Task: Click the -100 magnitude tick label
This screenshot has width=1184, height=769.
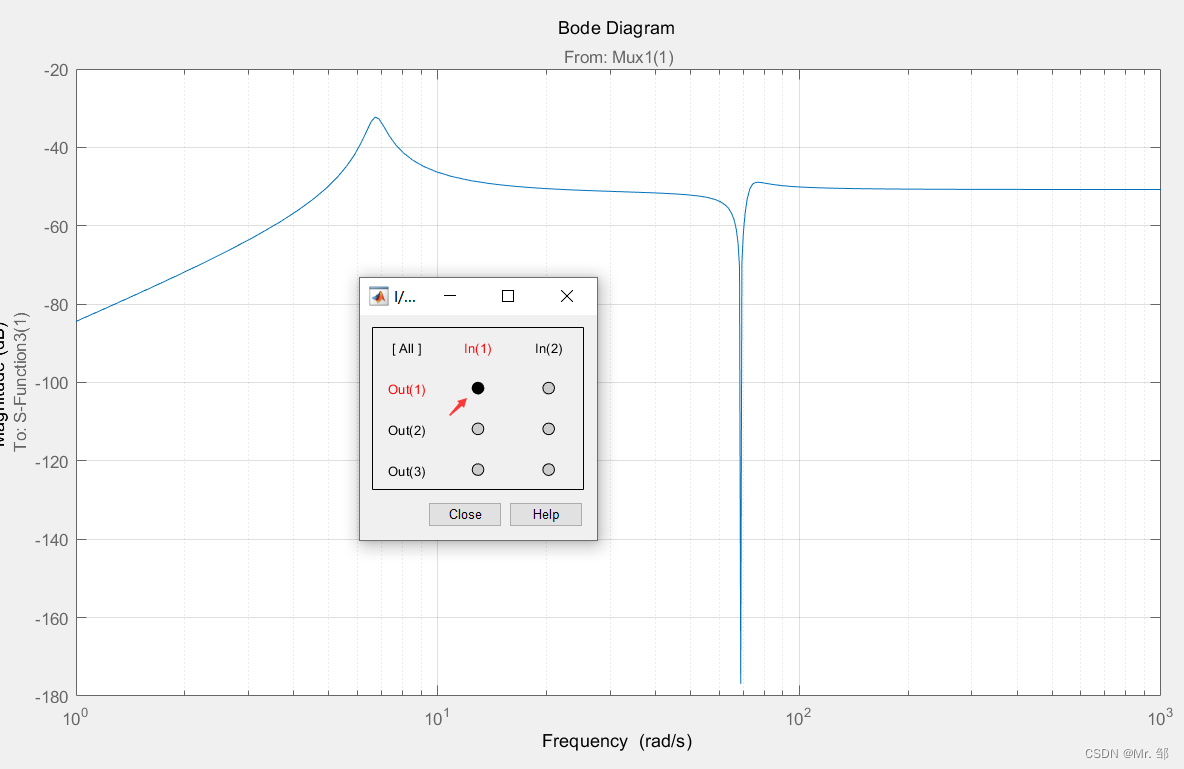Action: pyautogui.click(x=51, y=383)
